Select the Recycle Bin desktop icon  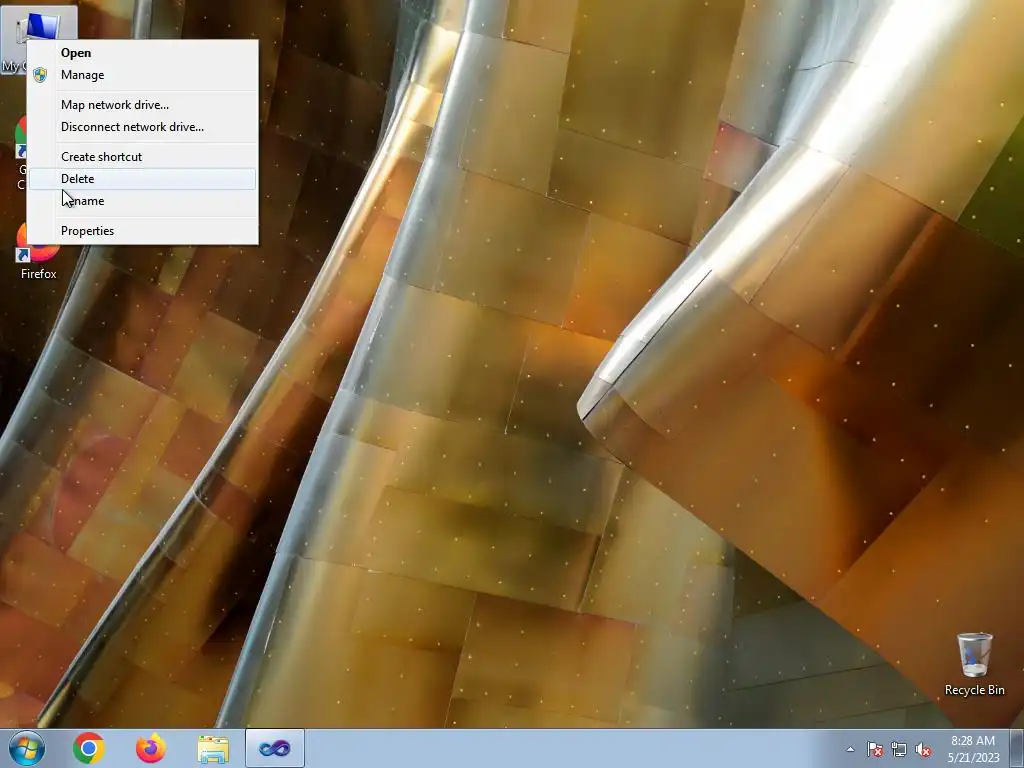pyautogui.click(x=974, y=664)
